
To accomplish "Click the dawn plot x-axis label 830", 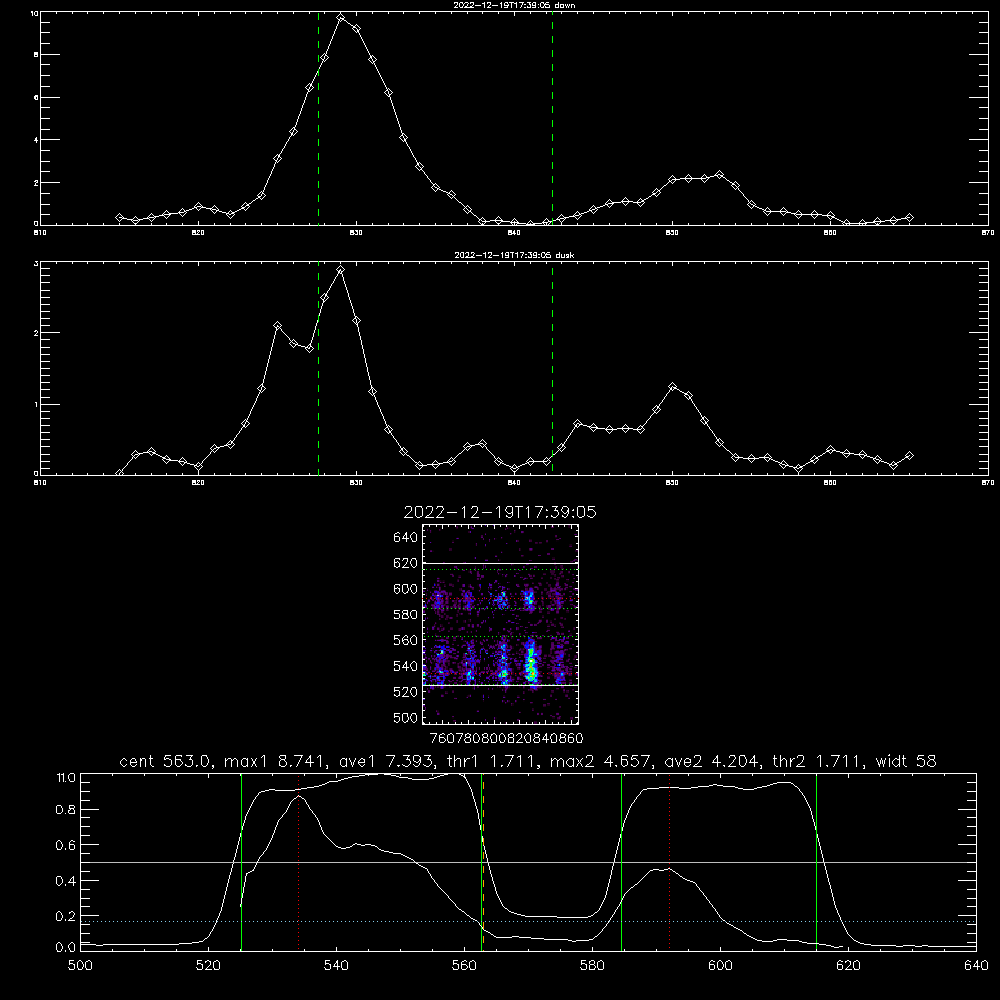I will click(356, 233).
